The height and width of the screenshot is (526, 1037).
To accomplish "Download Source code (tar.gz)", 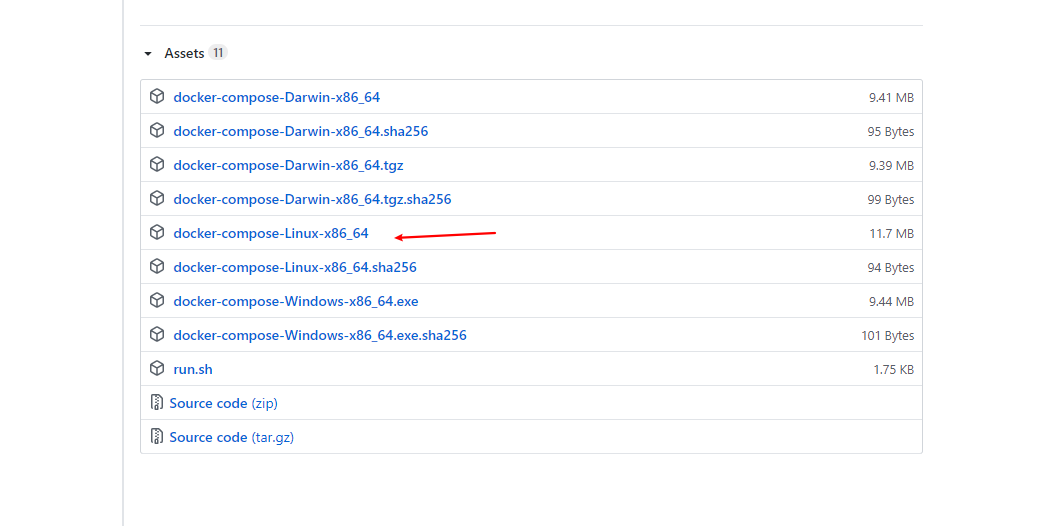I will 231,437.
